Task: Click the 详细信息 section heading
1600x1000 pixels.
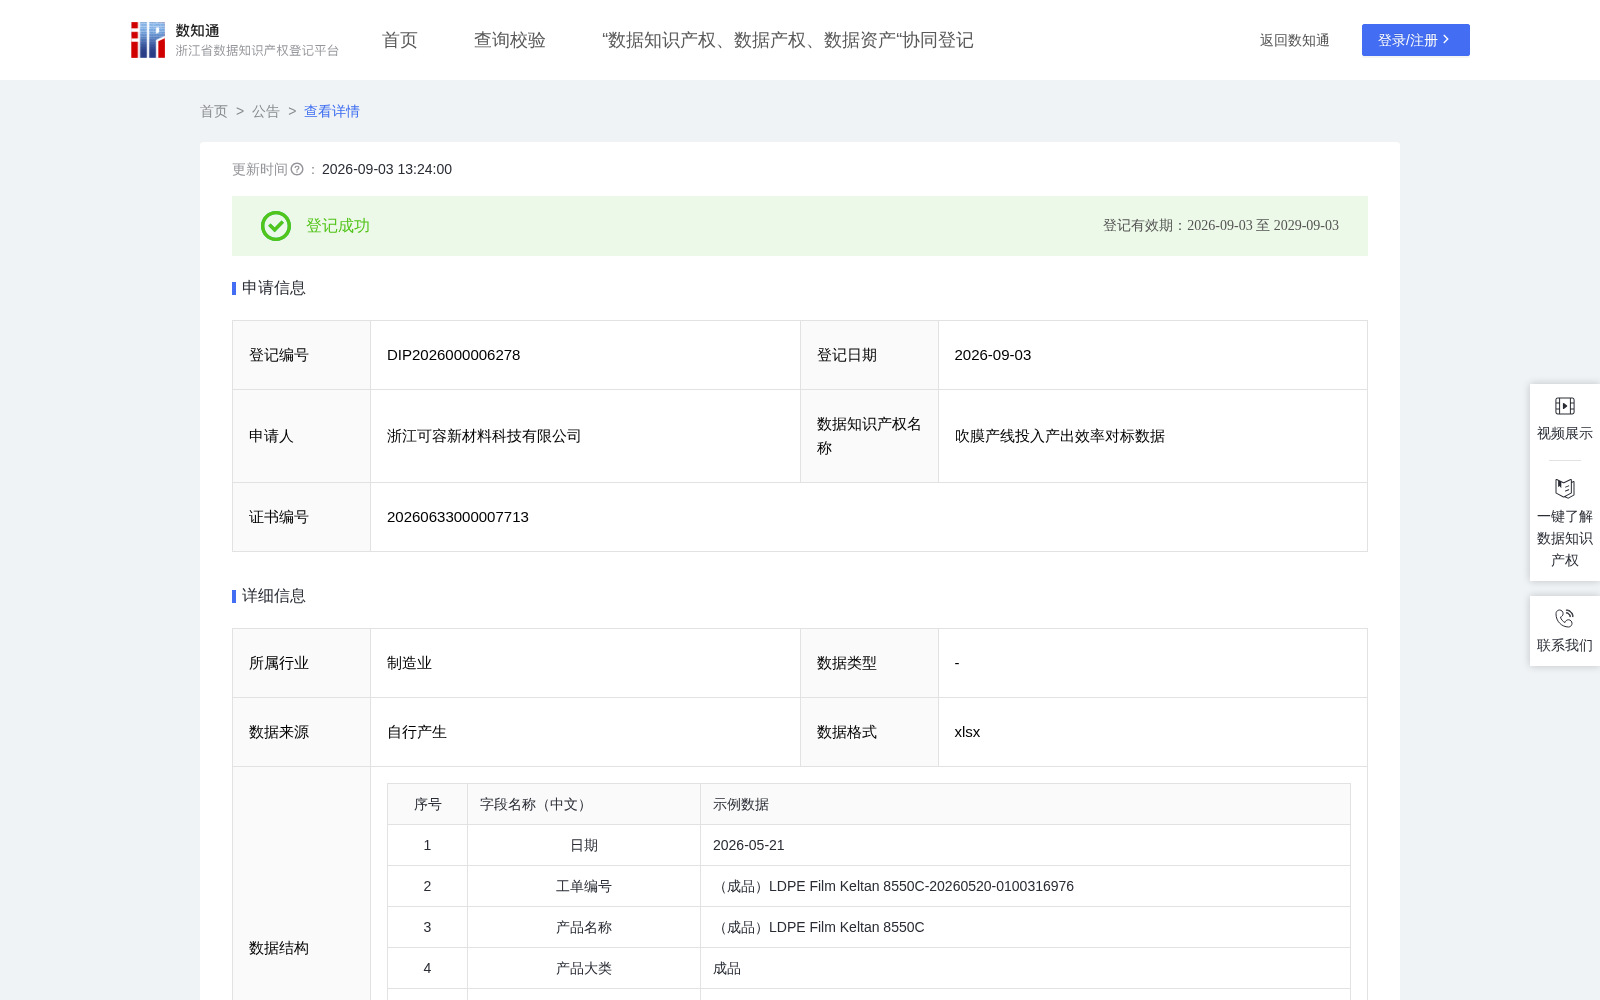Action: tap(274, 596)
